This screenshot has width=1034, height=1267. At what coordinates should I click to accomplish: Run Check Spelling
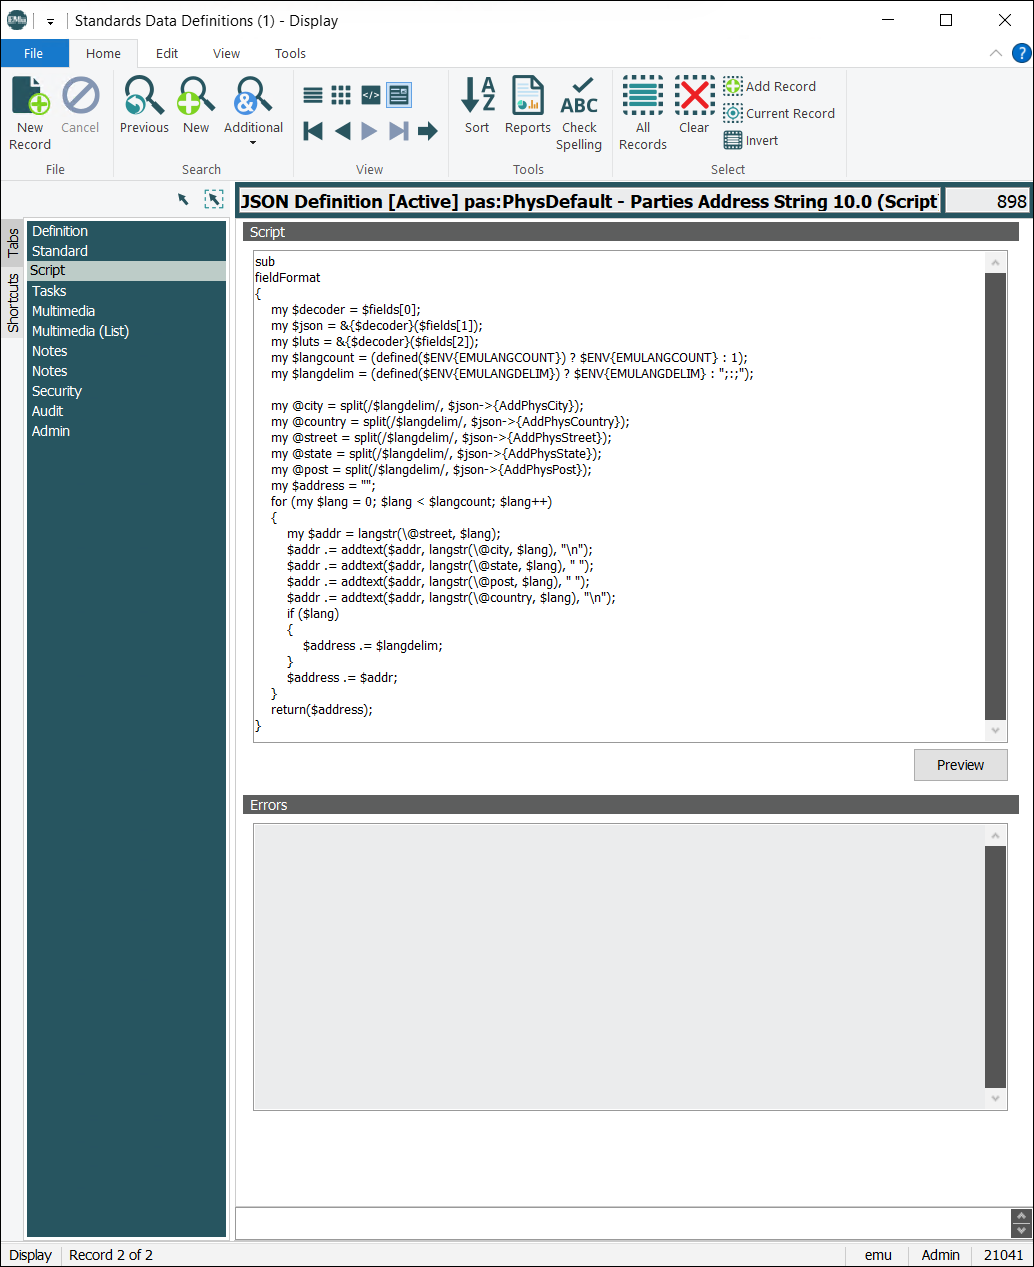click(x=579, y=98)
